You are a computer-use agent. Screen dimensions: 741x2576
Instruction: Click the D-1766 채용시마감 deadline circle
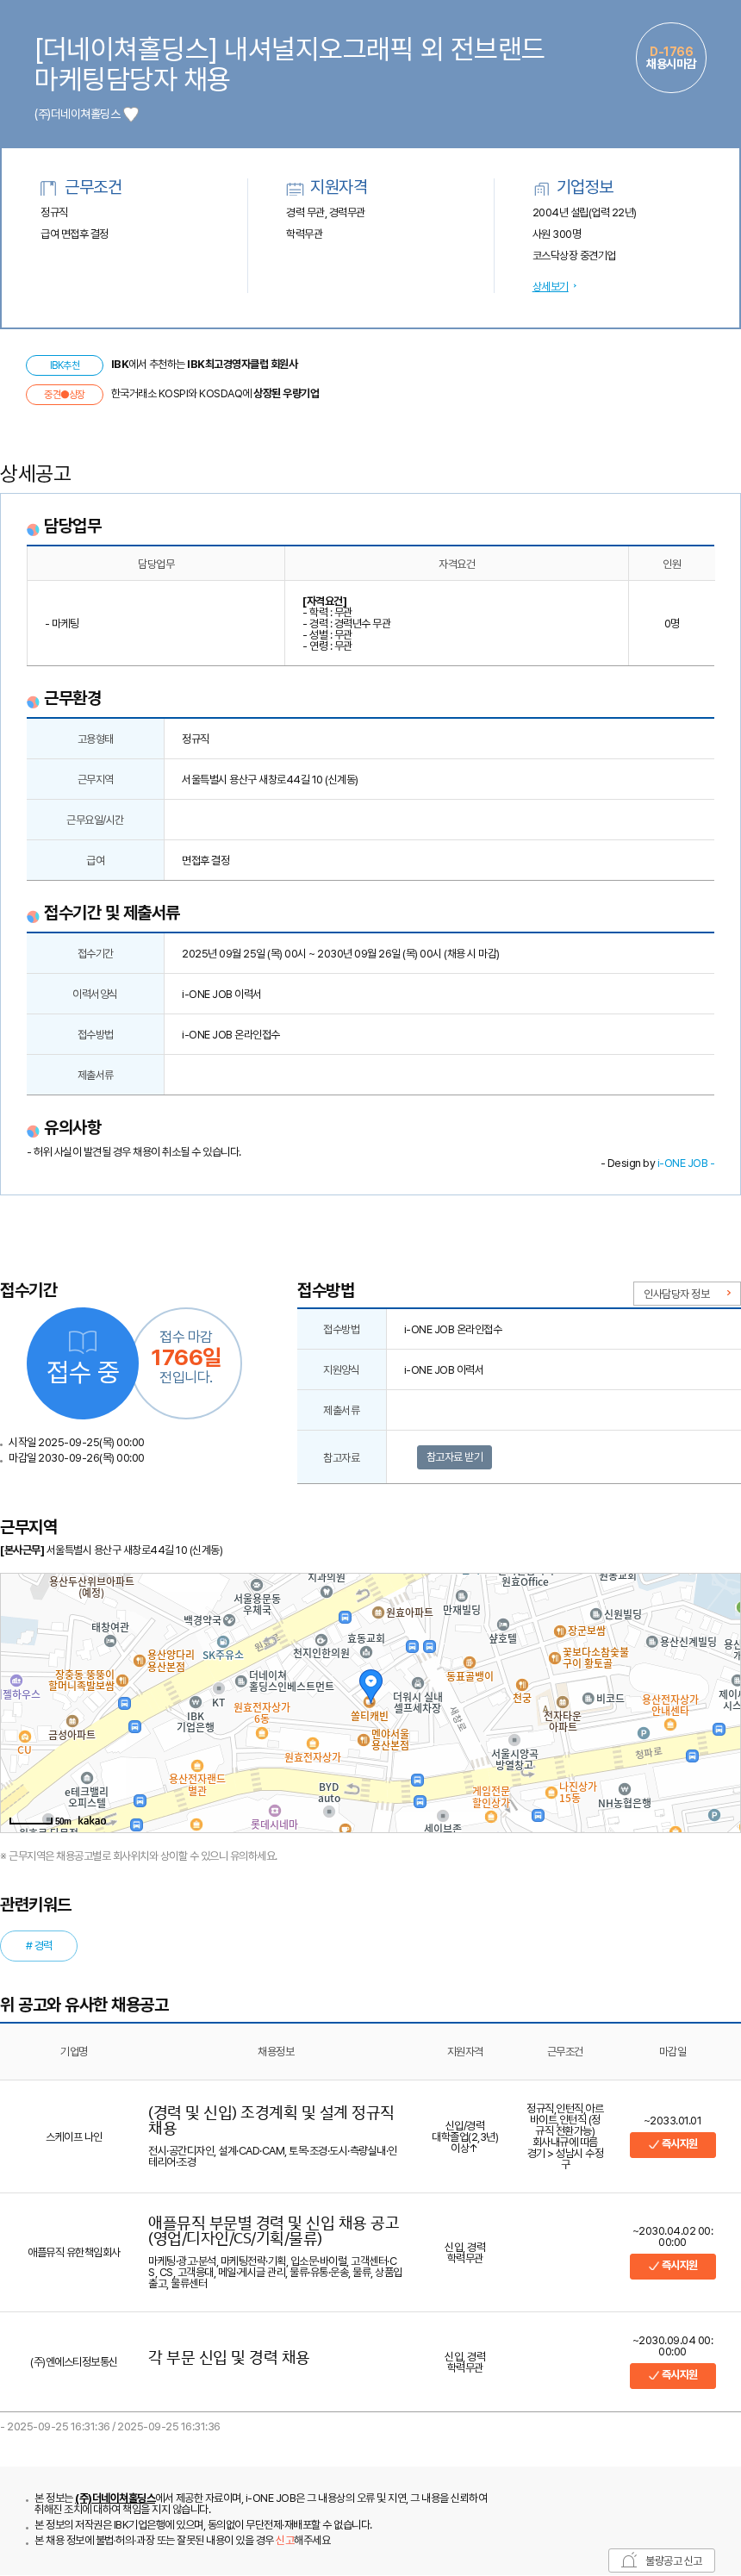pos(671,58)
